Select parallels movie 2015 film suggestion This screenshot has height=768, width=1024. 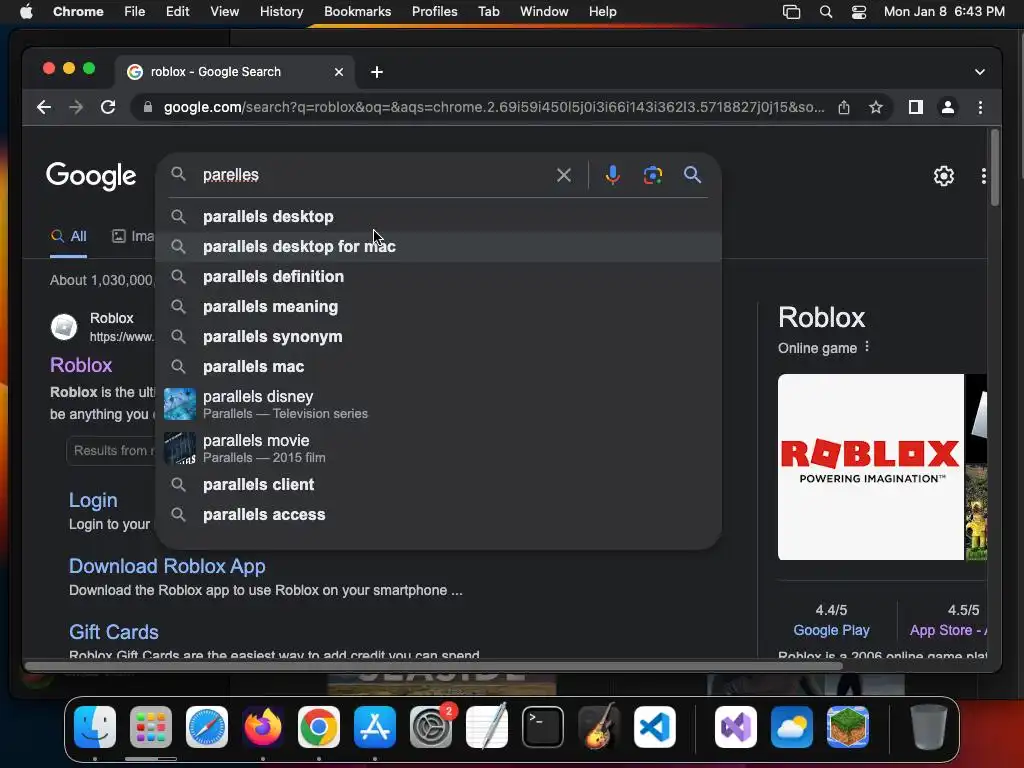[438, 448]
